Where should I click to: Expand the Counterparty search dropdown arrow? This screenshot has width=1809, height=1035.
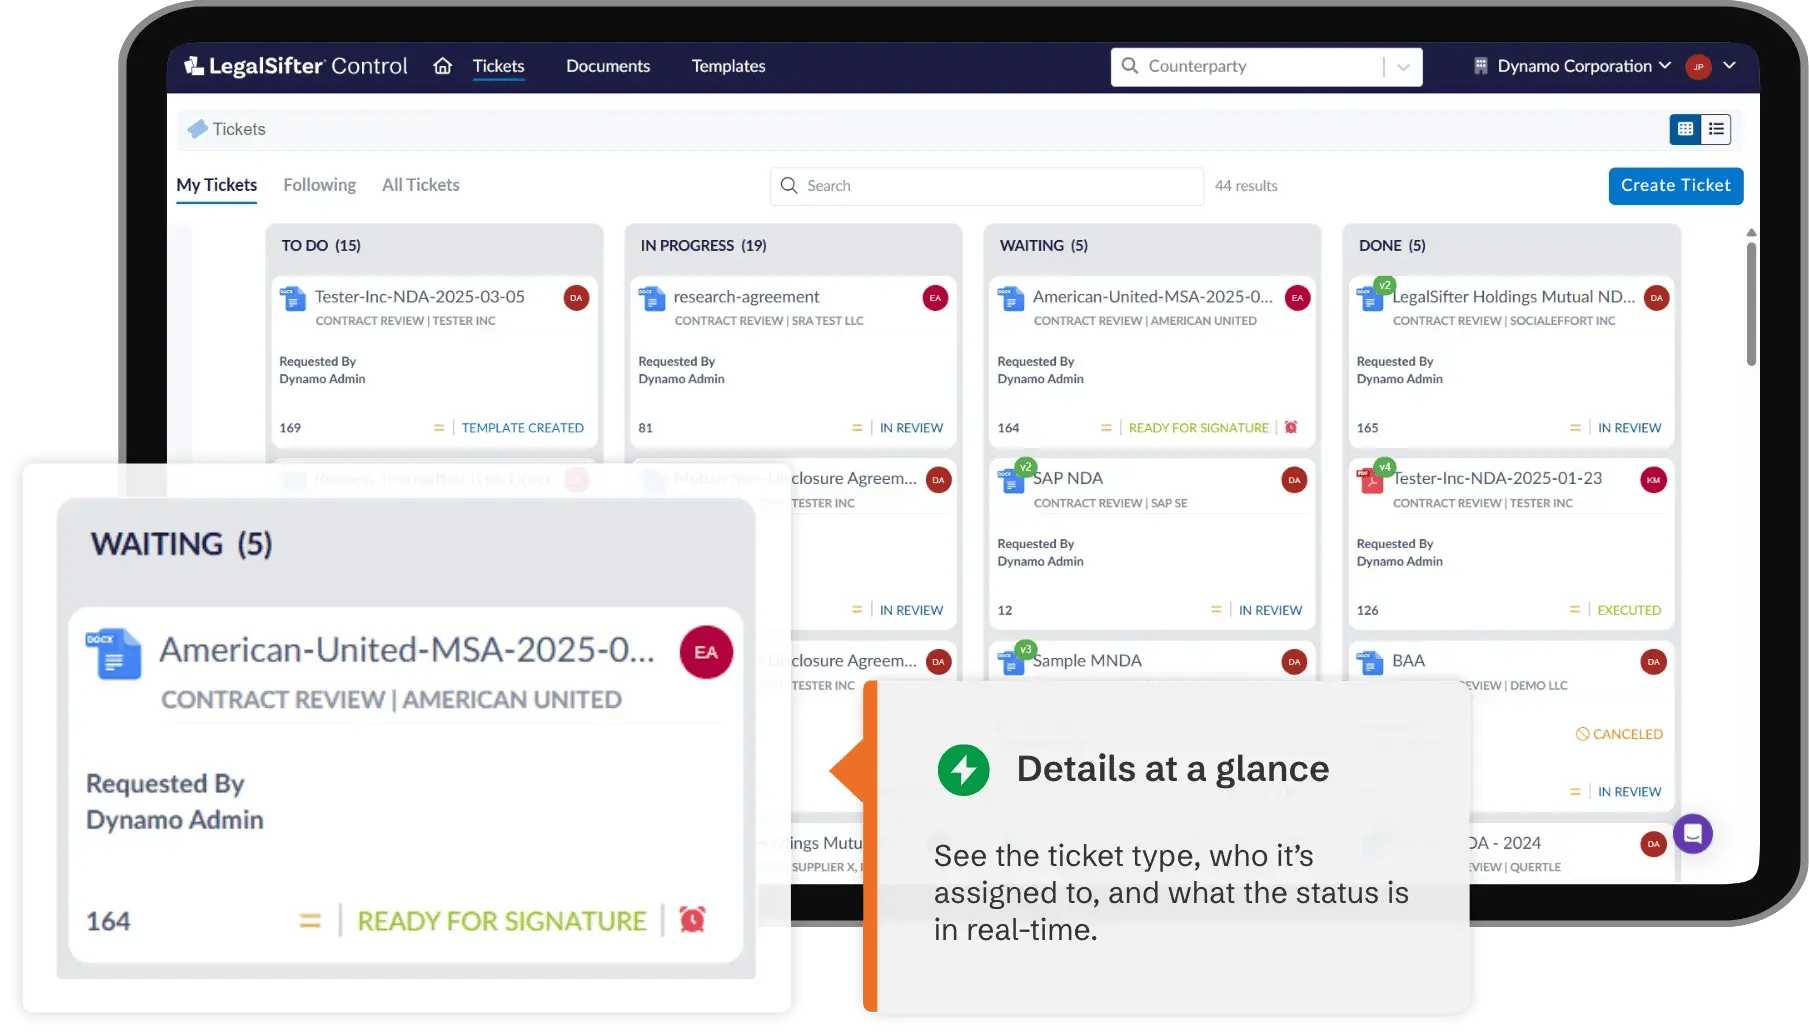[x=1403, y=67]
